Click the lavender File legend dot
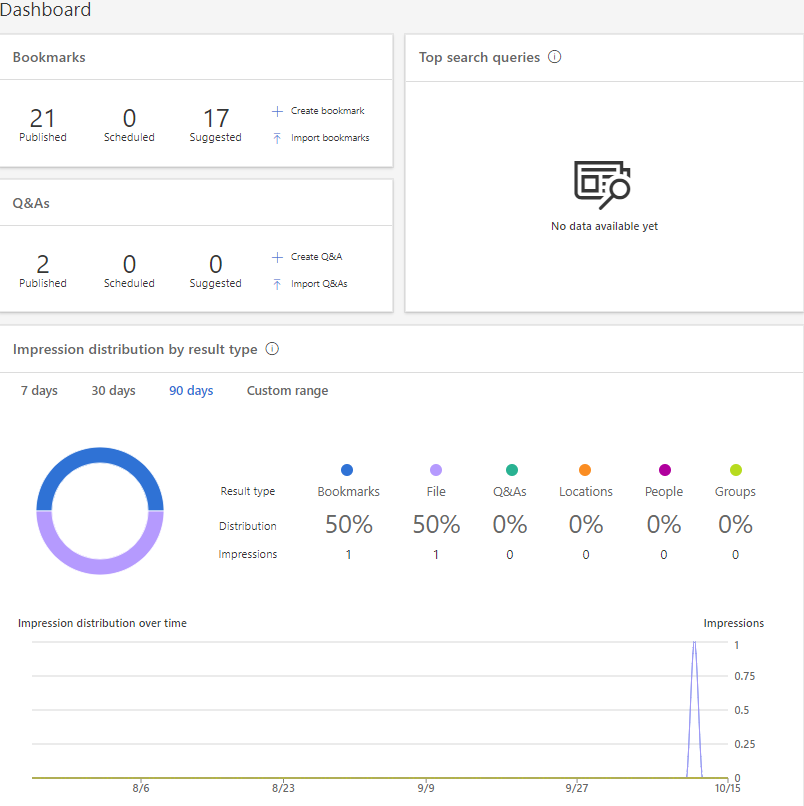This screenshot has height=806, width=804. (436, 470)
